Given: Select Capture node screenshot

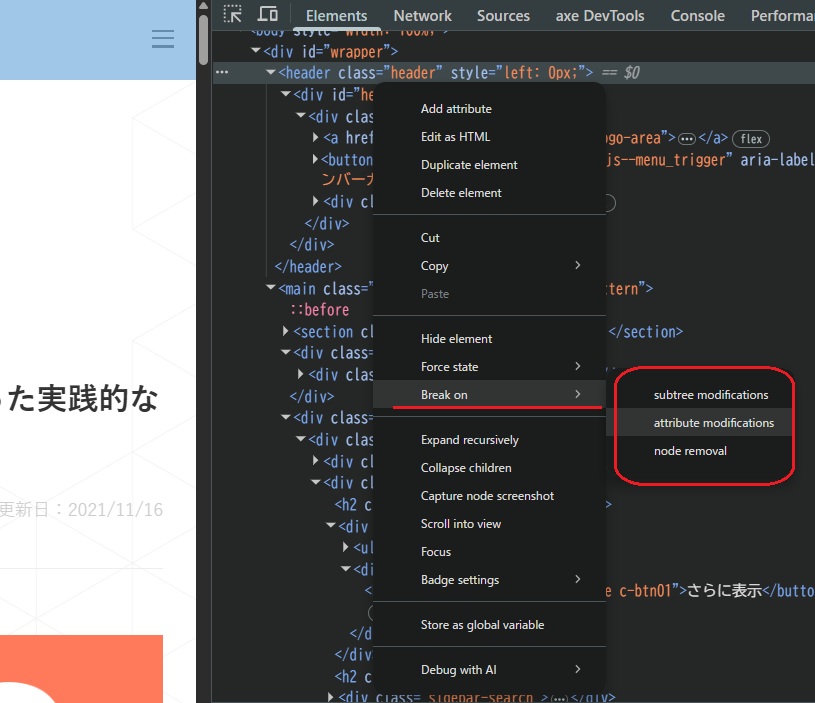Looking at the screenshot, I should pyautogui.click(x=489, y=496).
